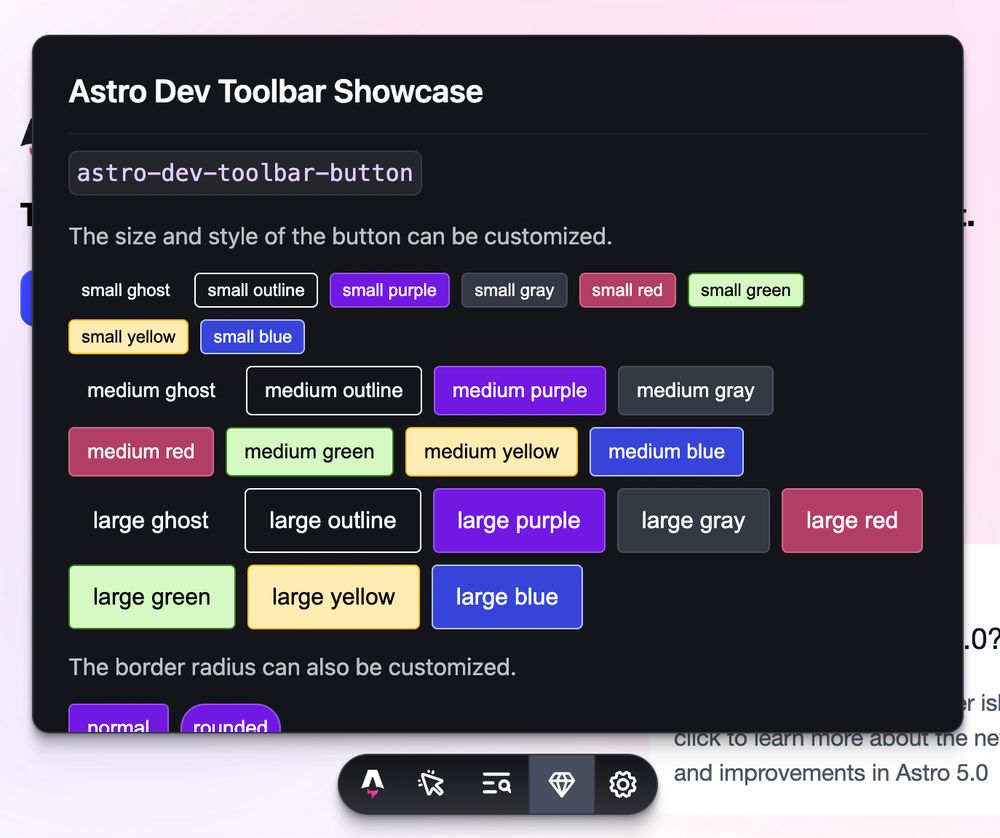
Task: Click background page text mentioning Astro 5.0
Action: tap(831, 773)
